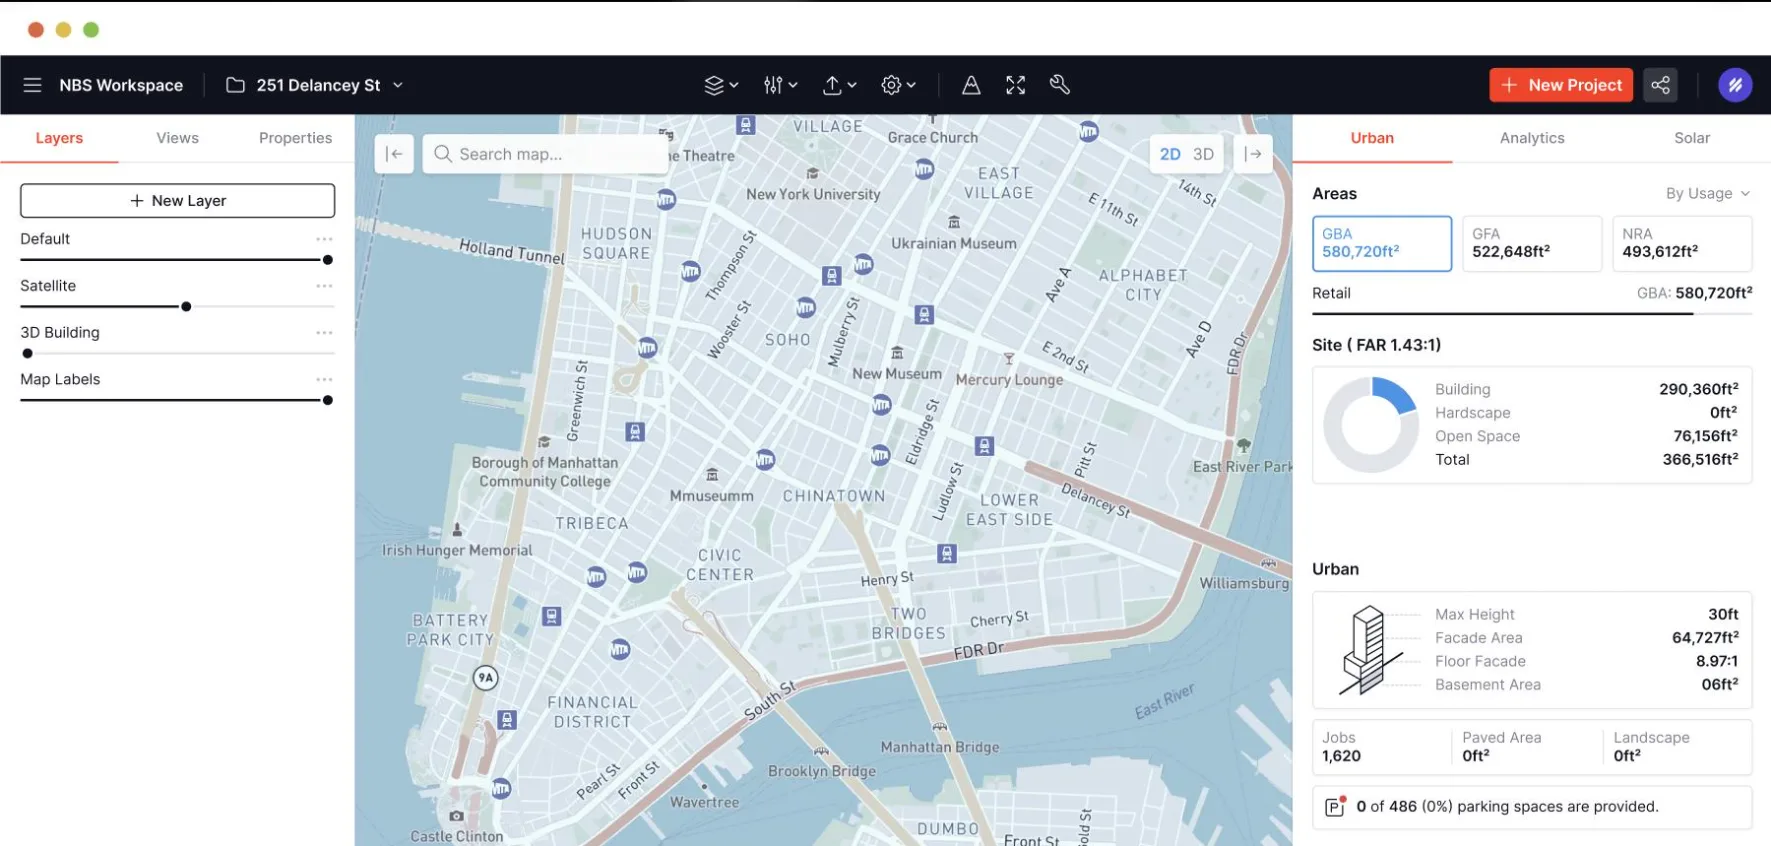Open the wrench tools icon
This screenshot has width=1771, height=846.
1060,85
